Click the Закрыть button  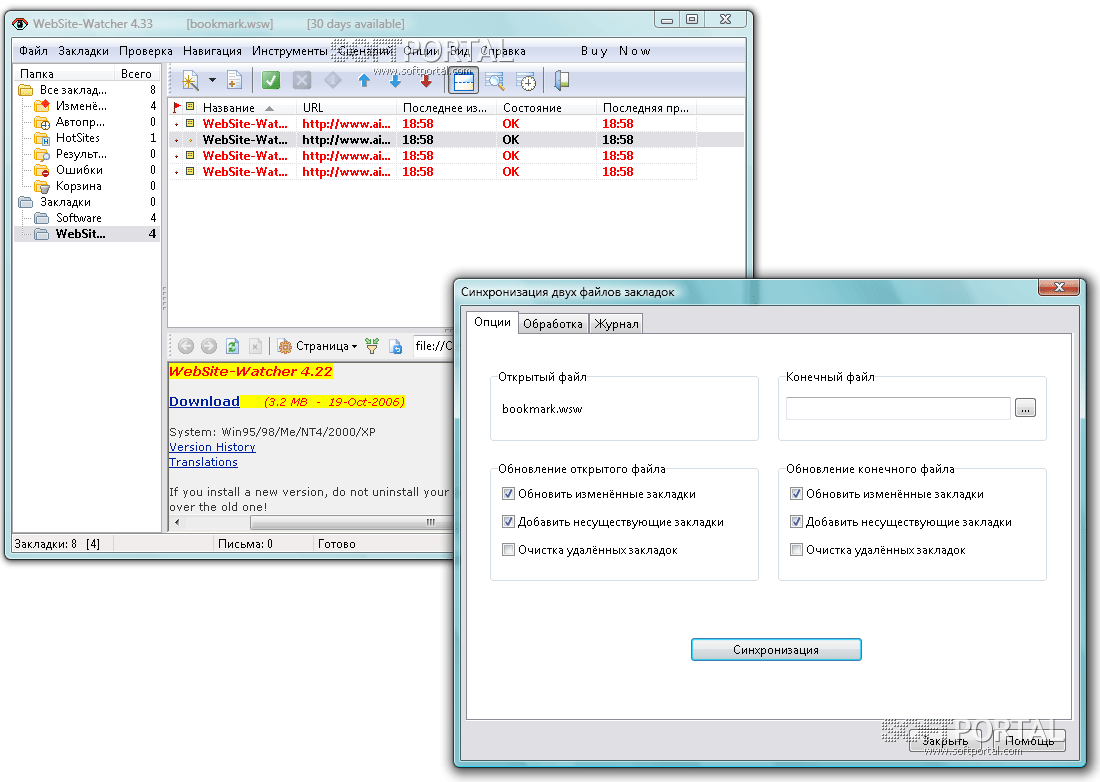coord(945,741)
